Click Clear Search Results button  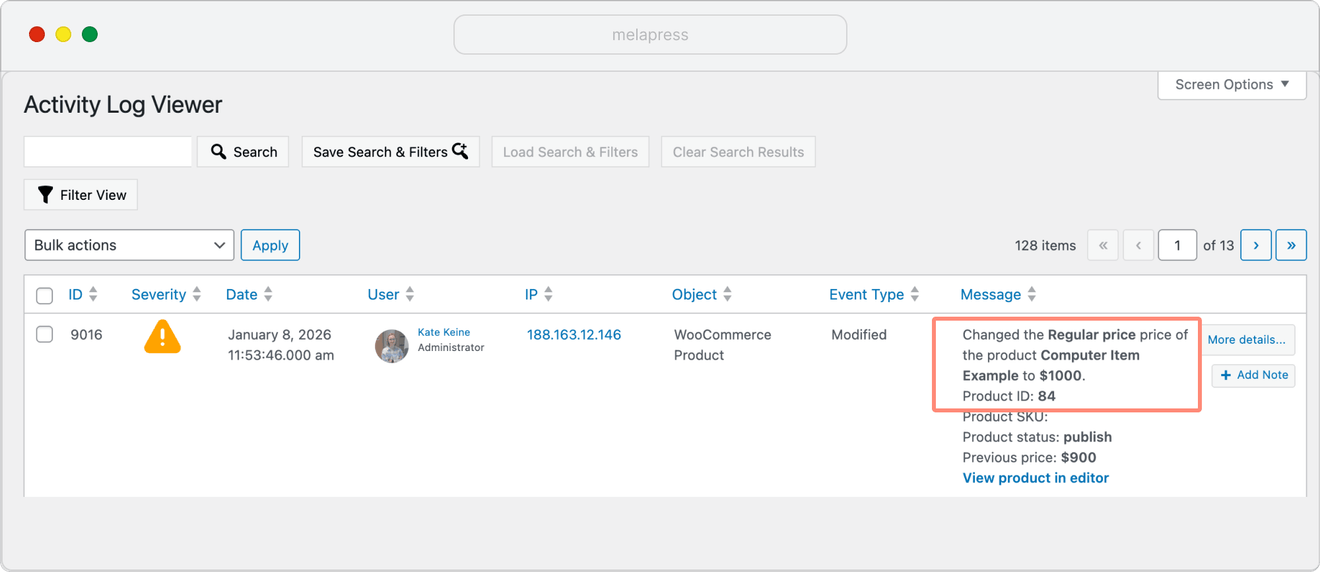pos(738,152)
